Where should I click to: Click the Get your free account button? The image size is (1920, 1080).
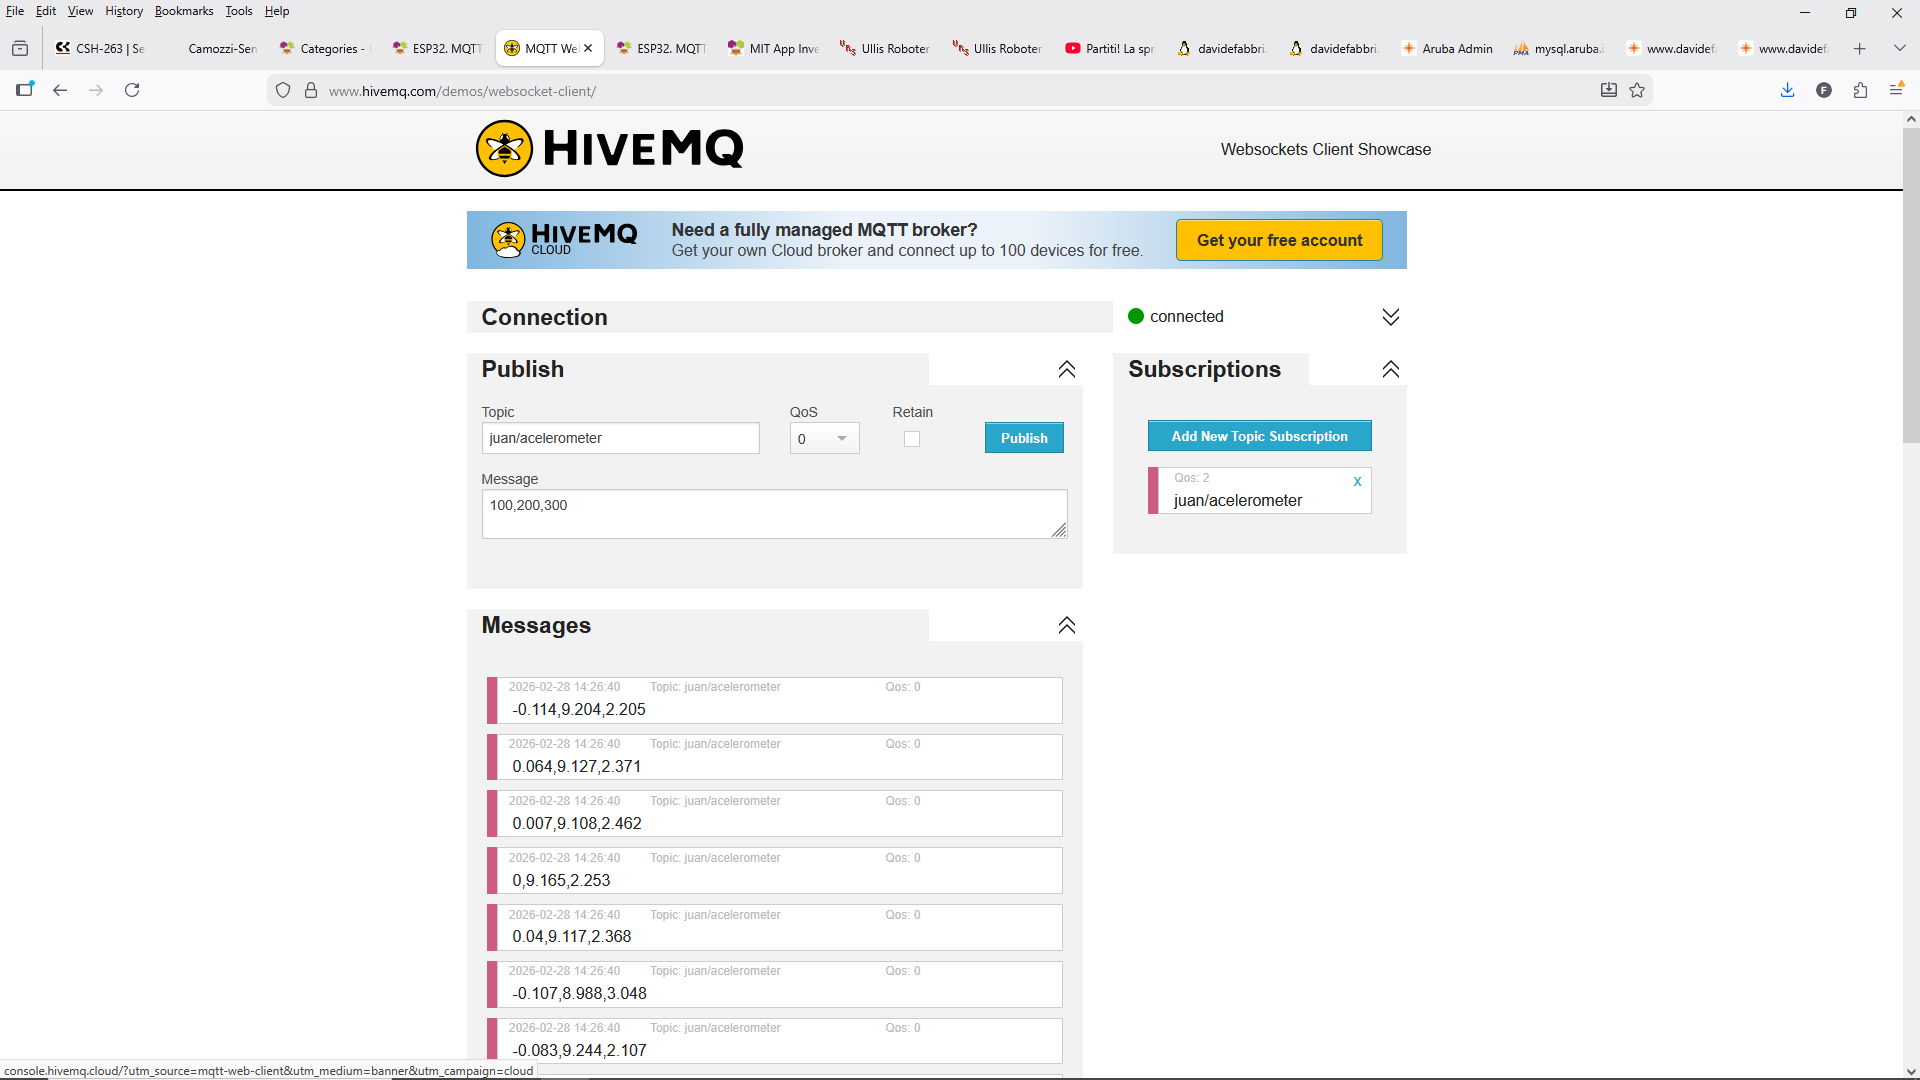point(1279,240)
